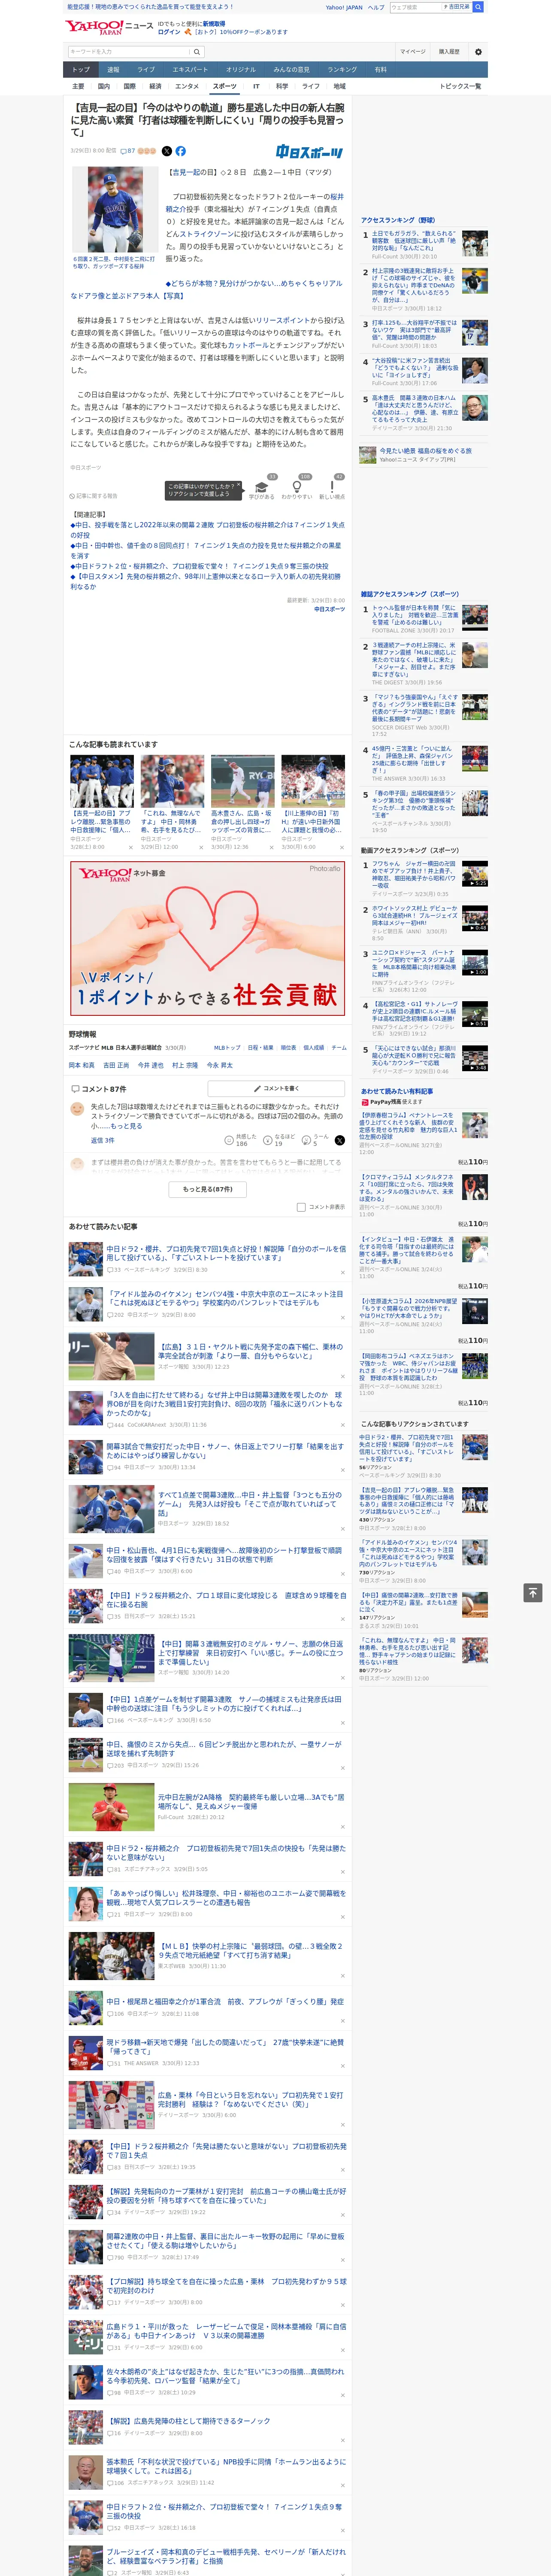Click the search magnifier in the keyword box
551x2576 pixels.
click(197, 52)
